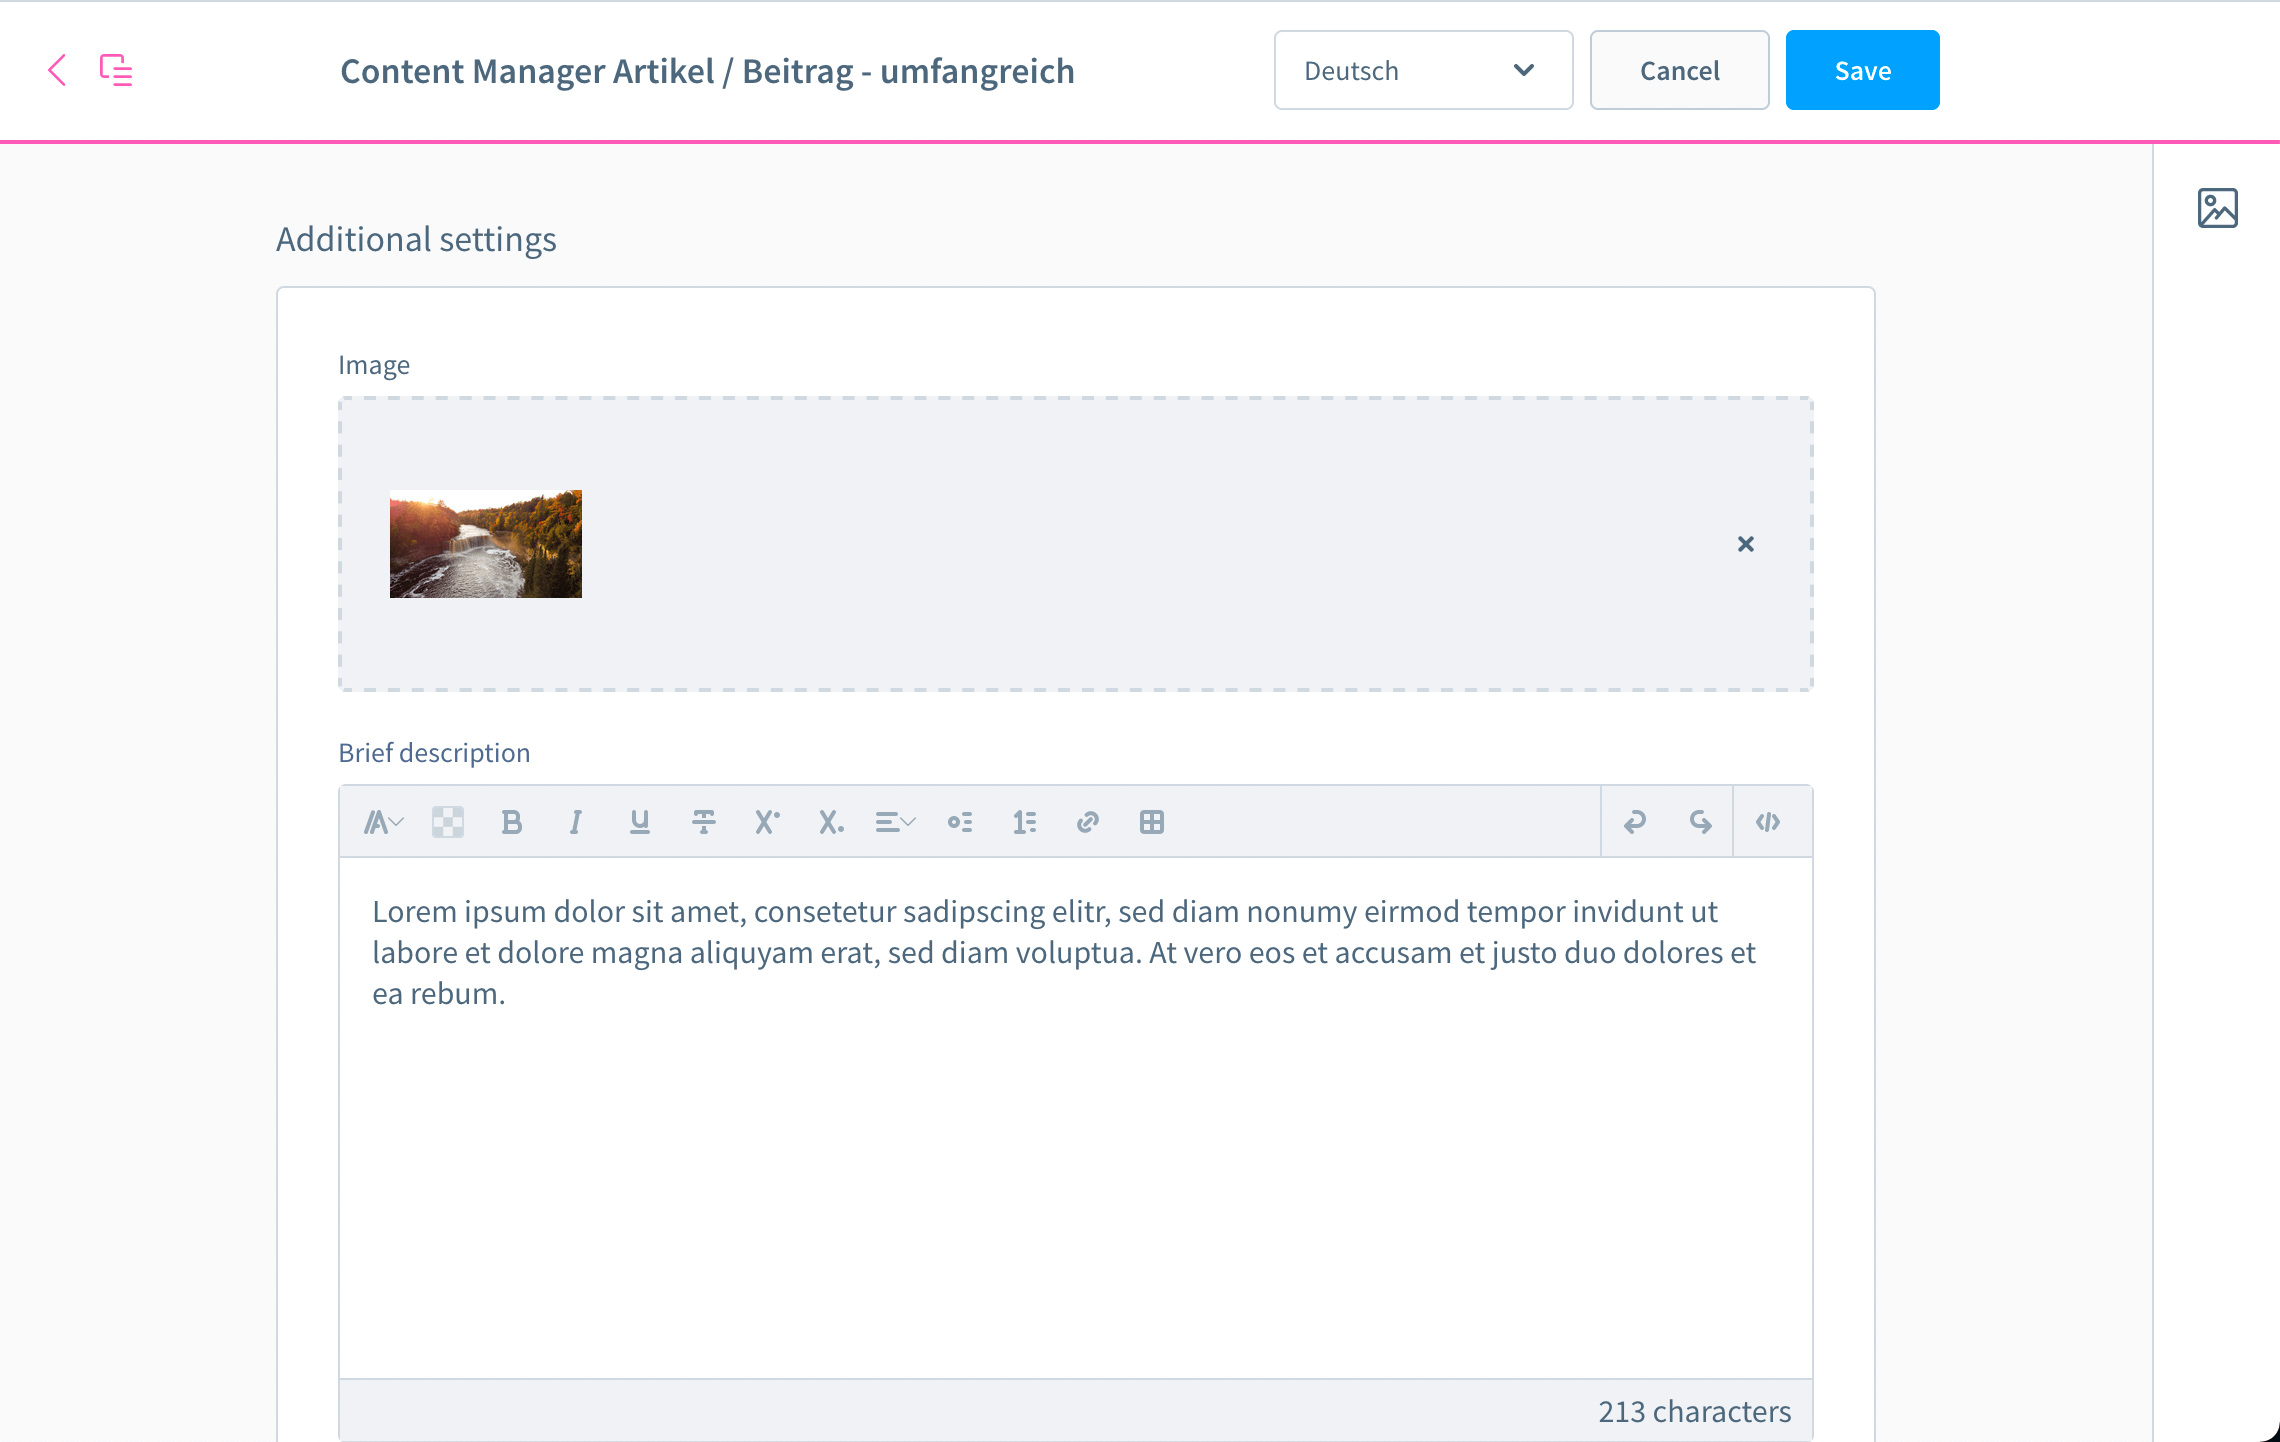Screen dimensions: 2280x1442
Task: Open the content list icon
Action: point(116,70)
